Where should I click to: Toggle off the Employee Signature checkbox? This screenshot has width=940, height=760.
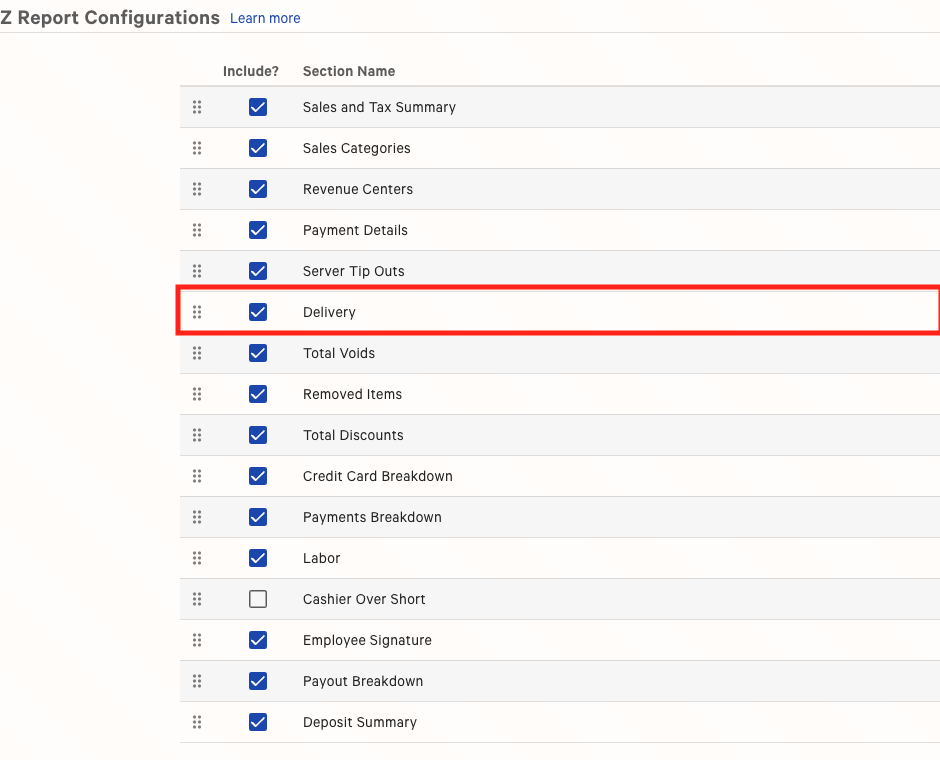click(258, 640)
